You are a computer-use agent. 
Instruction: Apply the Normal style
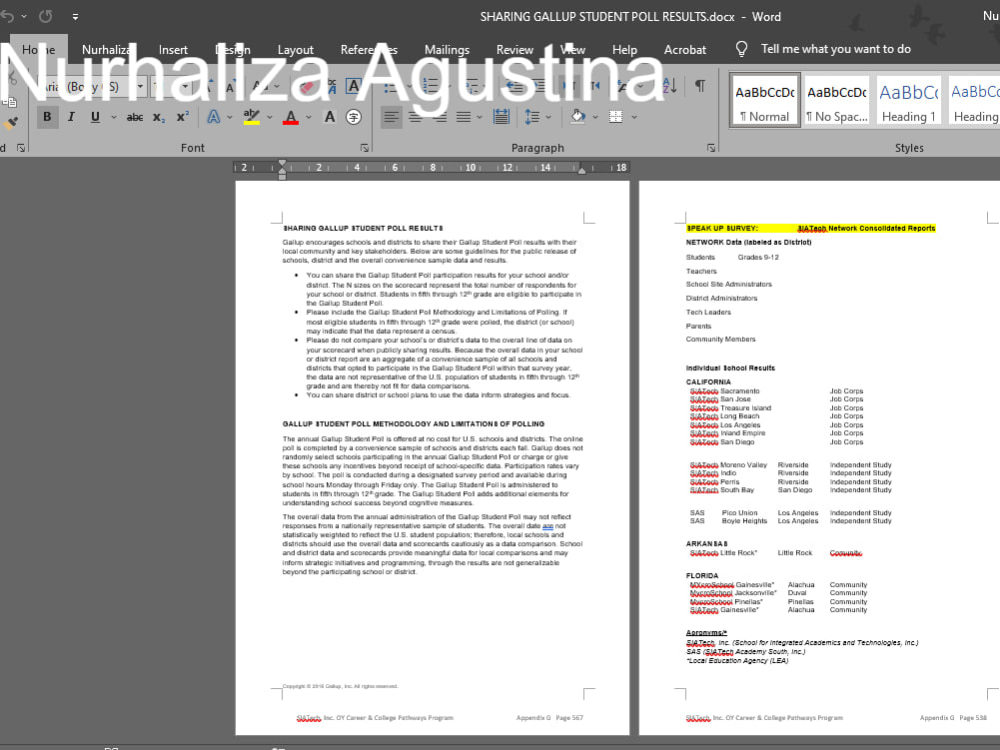point(765,100)
